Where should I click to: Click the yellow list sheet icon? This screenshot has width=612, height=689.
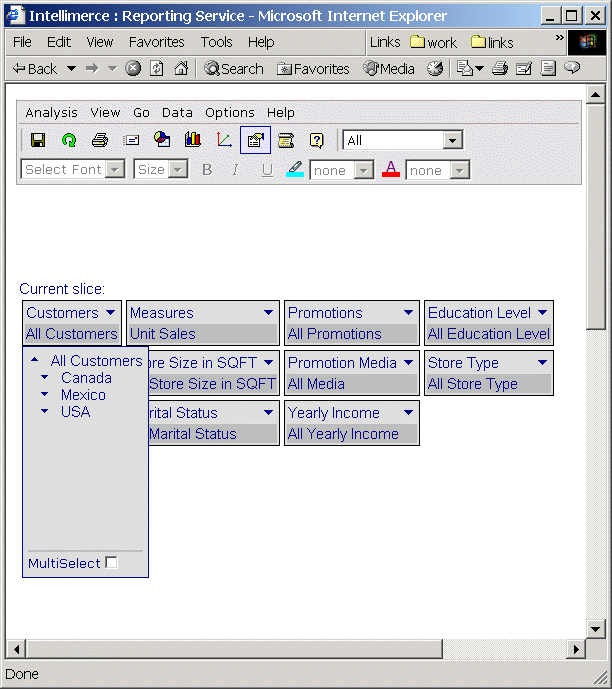coord(286,140)
